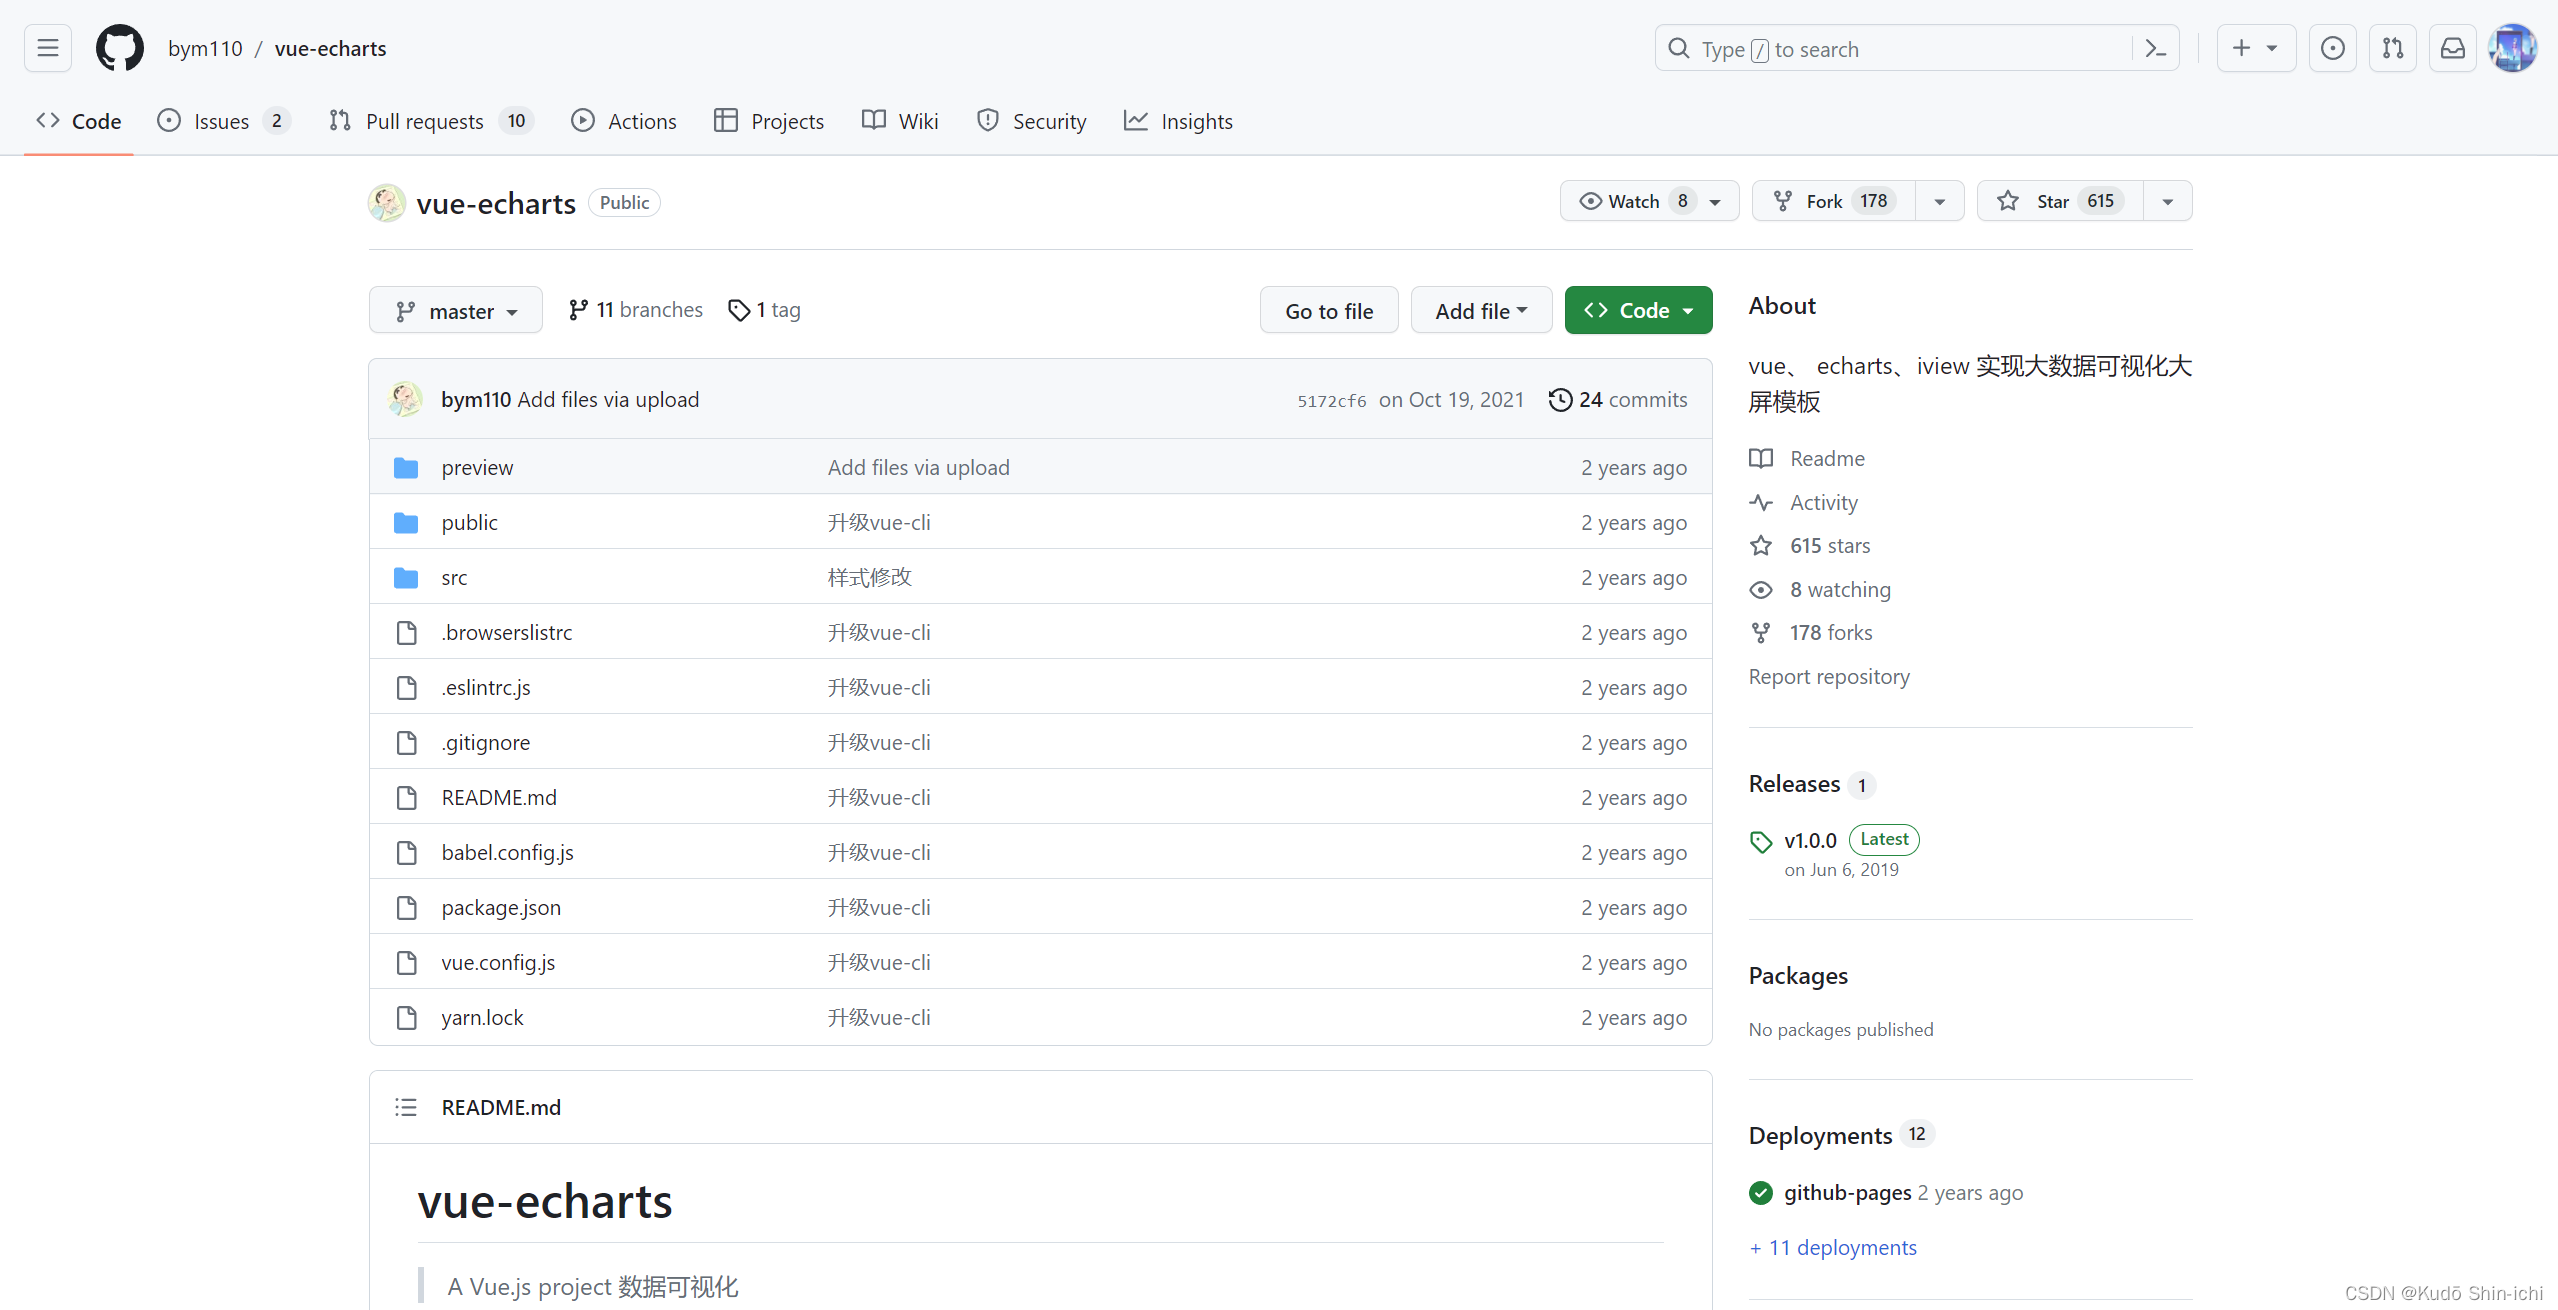Click the commit history clock icon

1559,400
